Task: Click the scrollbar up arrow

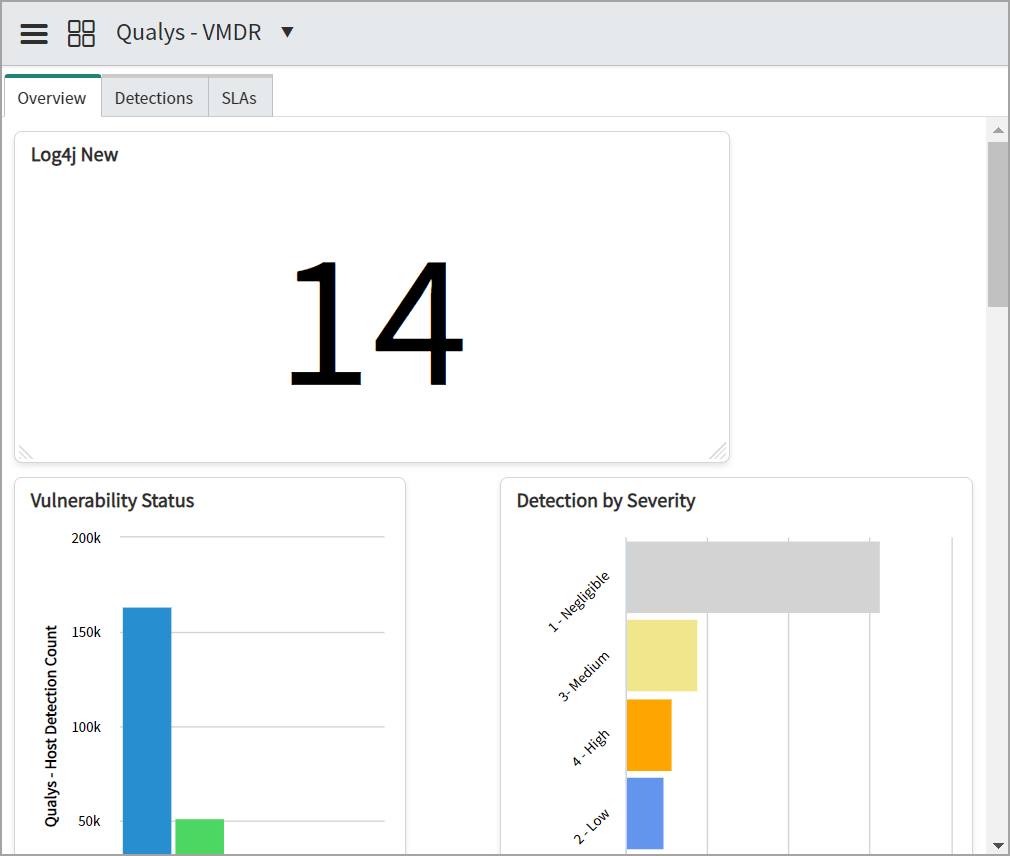Action: 998,130
